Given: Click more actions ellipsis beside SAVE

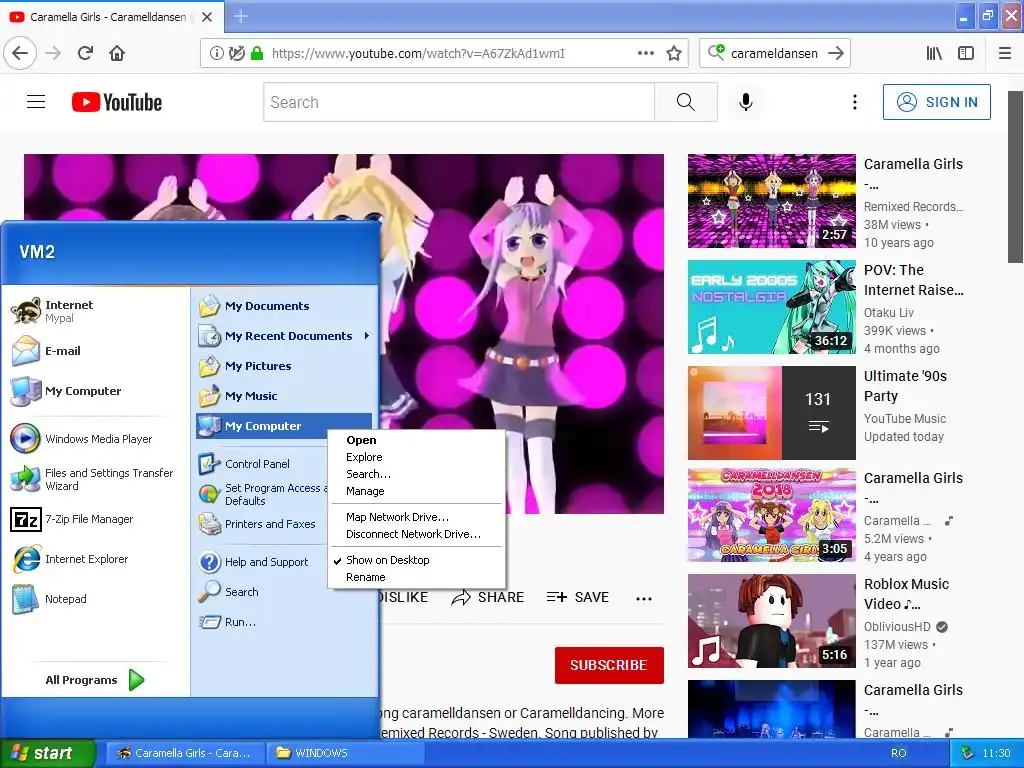Looking at the screenshot, I should (643, 598).
